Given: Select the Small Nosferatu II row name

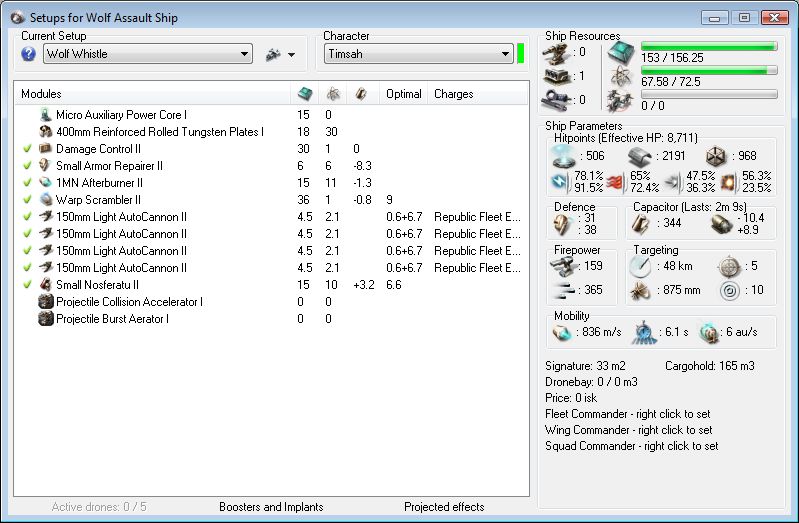Looking at the screenshot, I should click(x=97, y=284).
